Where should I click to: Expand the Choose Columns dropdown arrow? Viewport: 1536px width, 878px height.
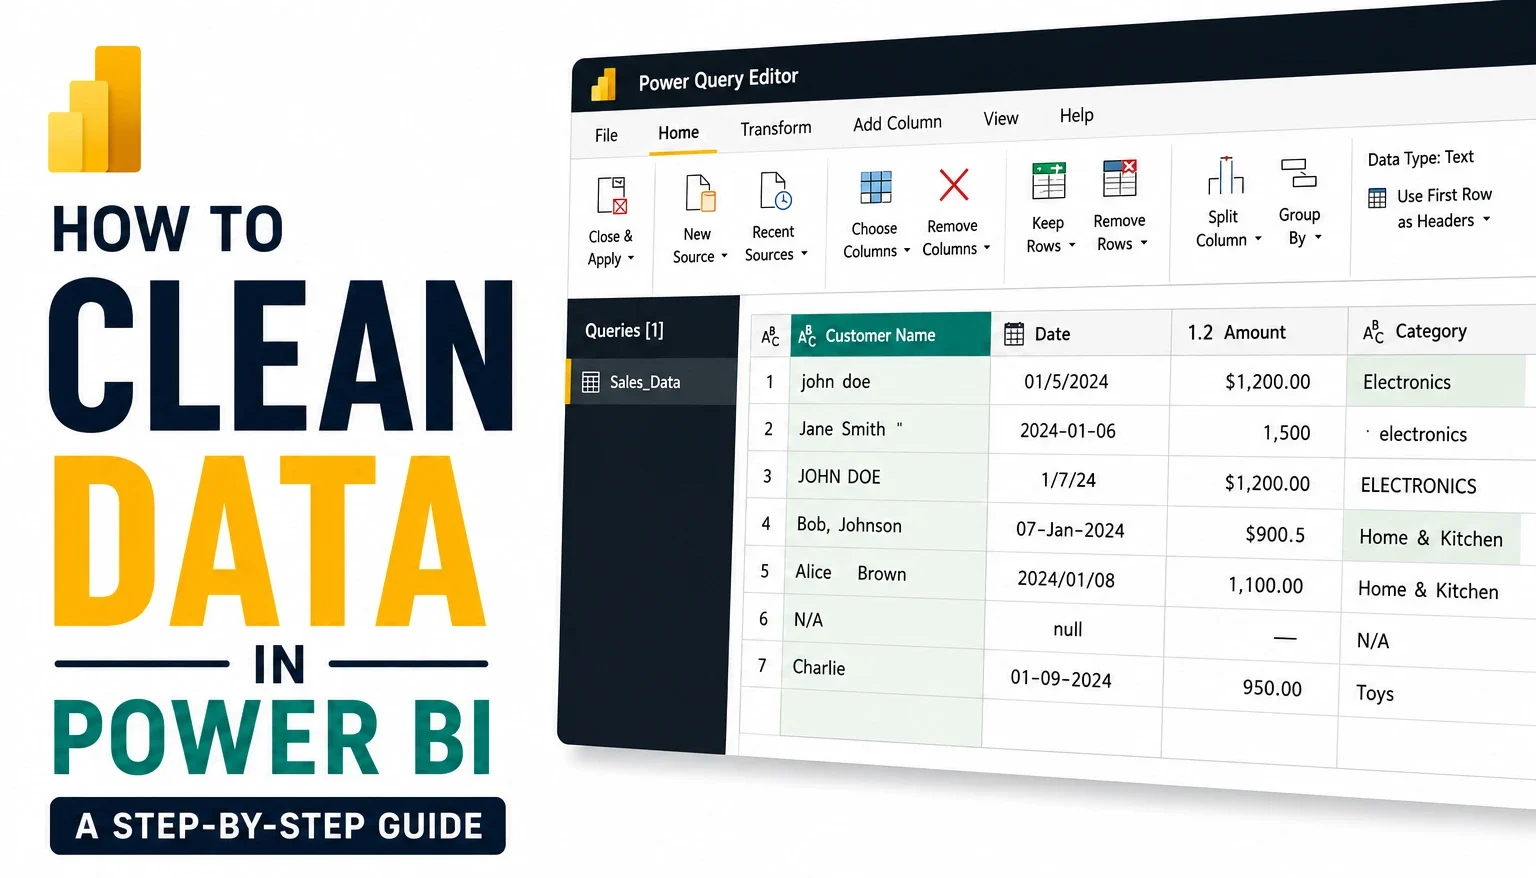click(x=907, y=251)
